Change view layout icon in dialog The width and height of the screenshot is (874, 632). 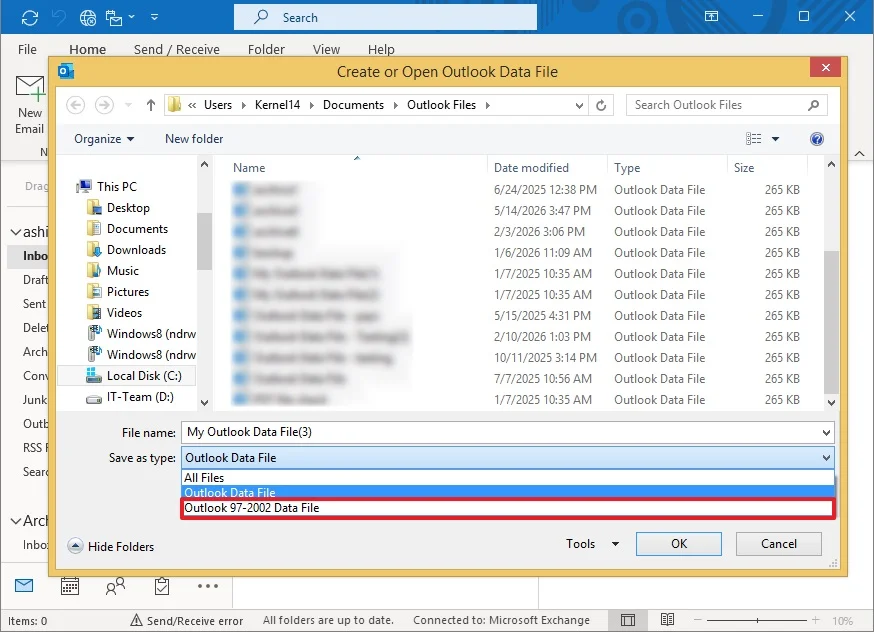coord(754,139)
